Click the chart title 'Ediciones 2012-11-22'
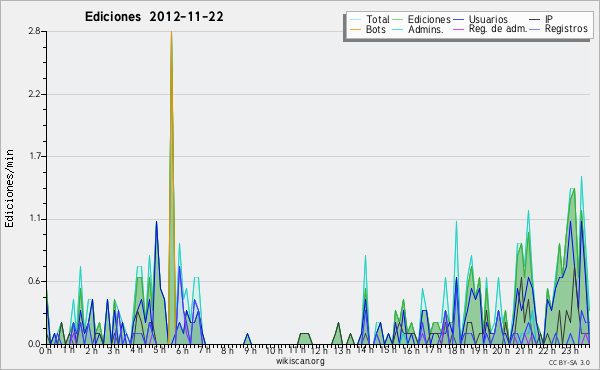This screenshot has height=370, width=600. [154, 17]
